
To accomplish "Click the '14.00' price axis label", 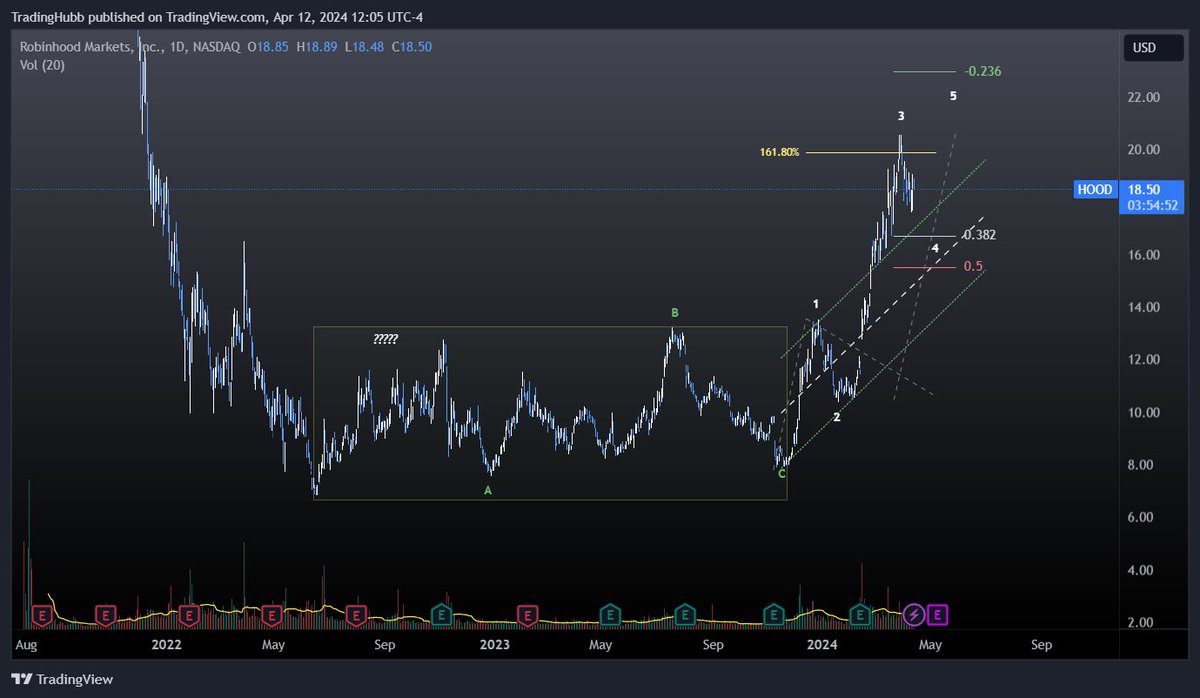I will [1144, 307].
